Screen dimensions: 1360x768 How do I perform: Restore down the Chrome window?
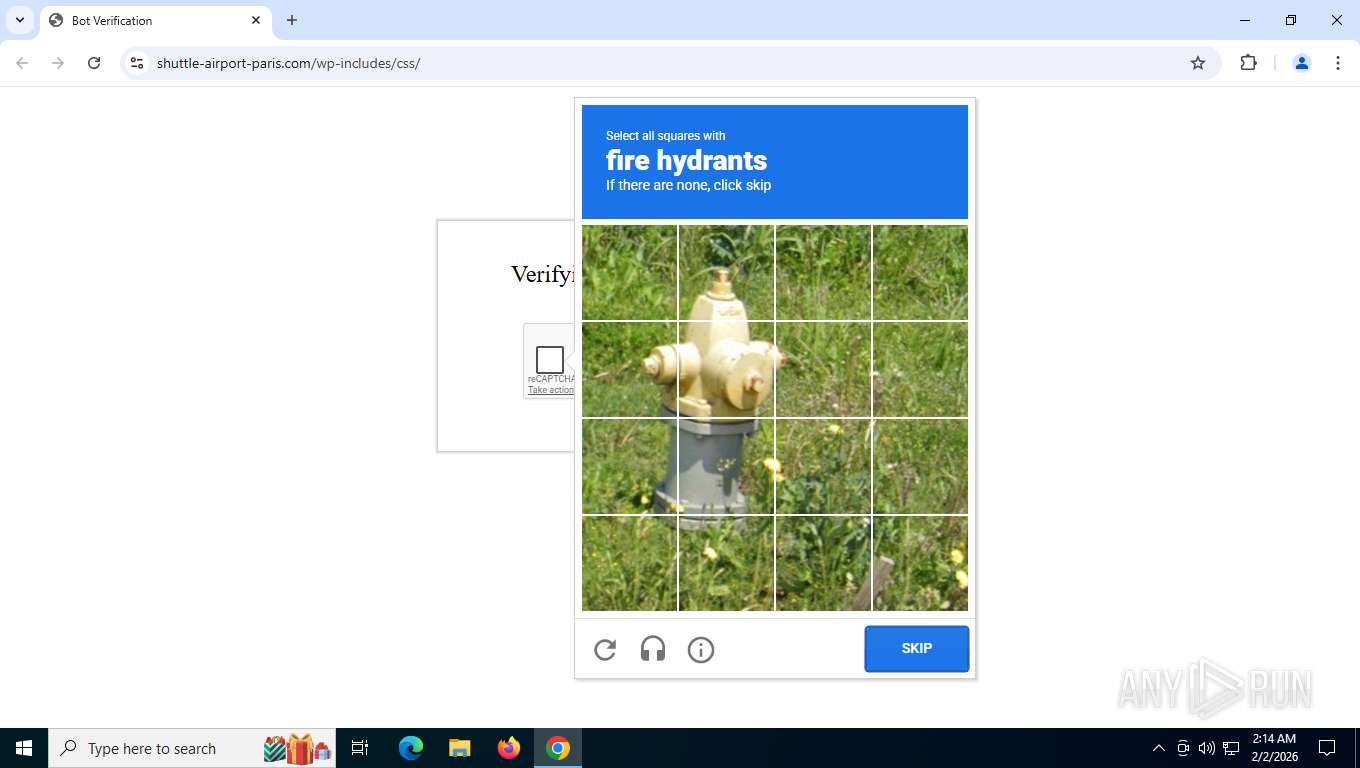1291,20
